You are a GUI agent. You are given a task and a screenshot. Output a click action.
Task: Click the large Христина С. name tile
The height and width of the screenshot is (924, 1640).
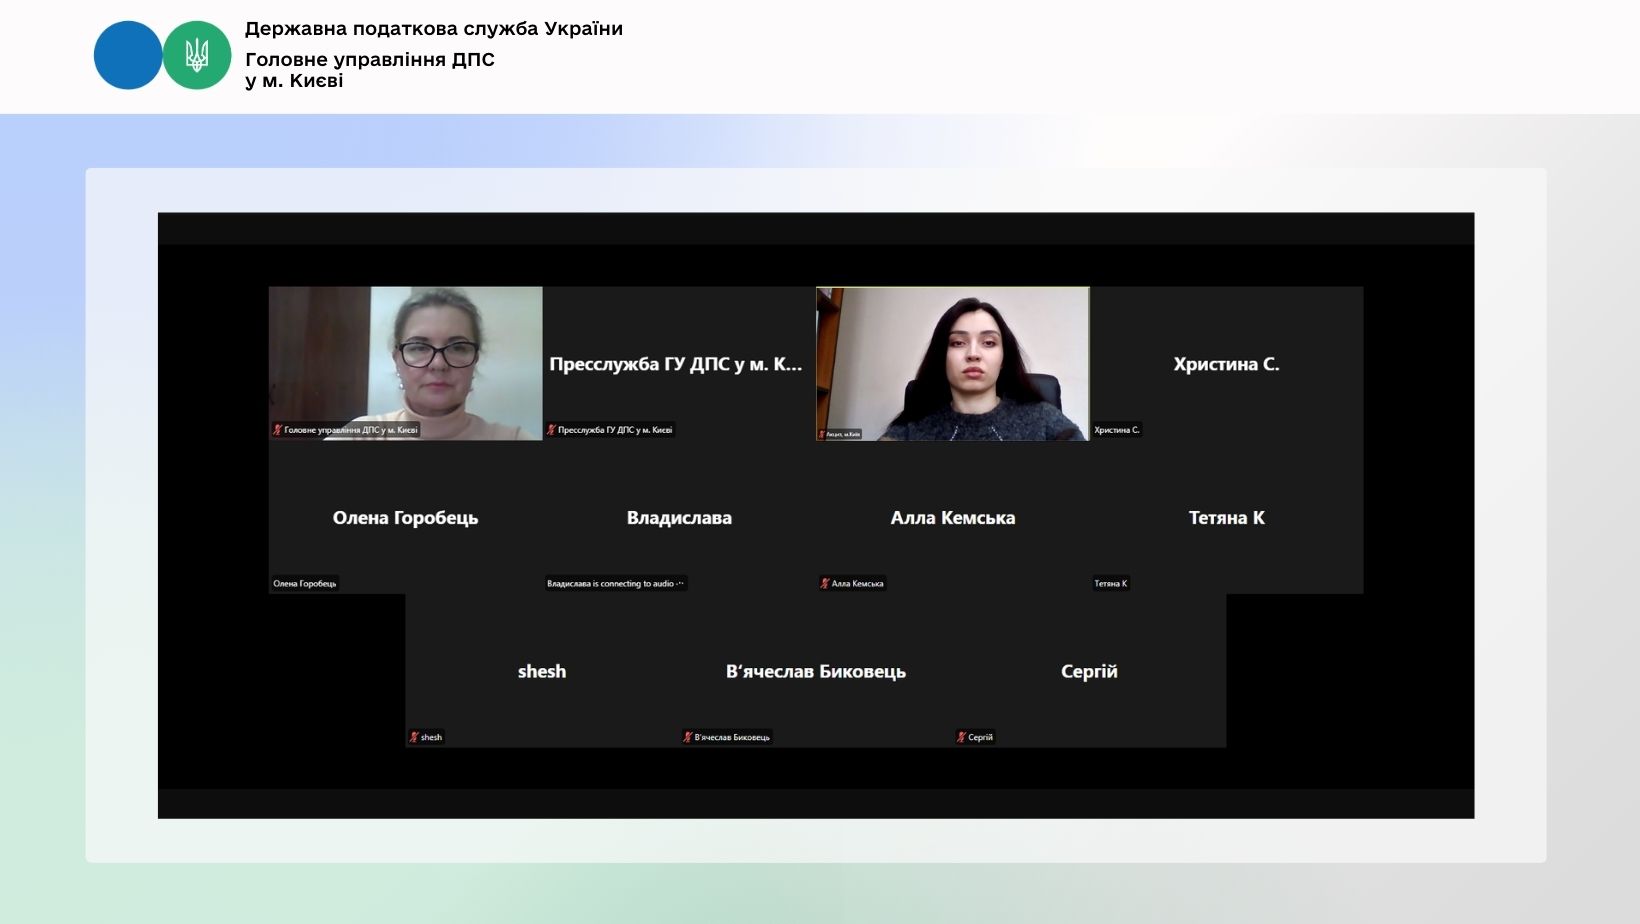pyautogui.click(x=1226, y=364)
